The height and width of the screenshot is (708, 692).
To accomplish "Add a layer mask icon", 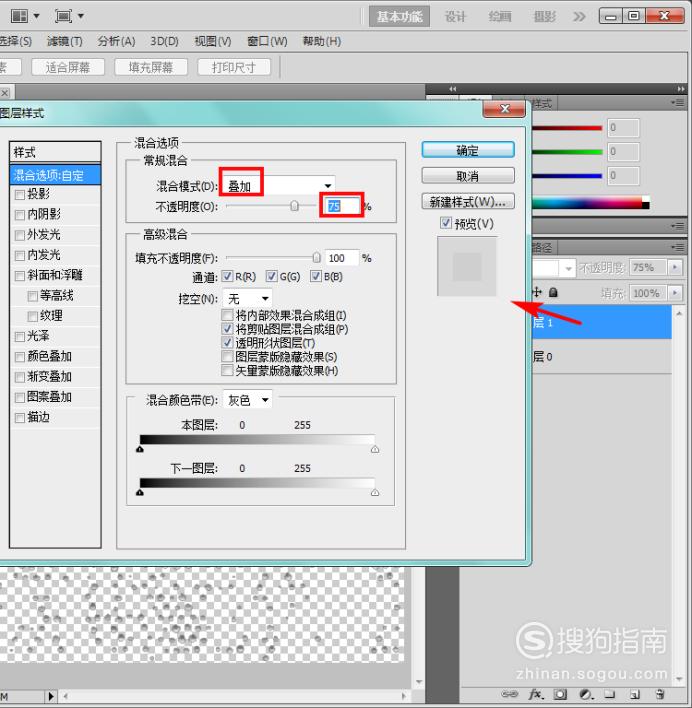I will pos(560,694).
